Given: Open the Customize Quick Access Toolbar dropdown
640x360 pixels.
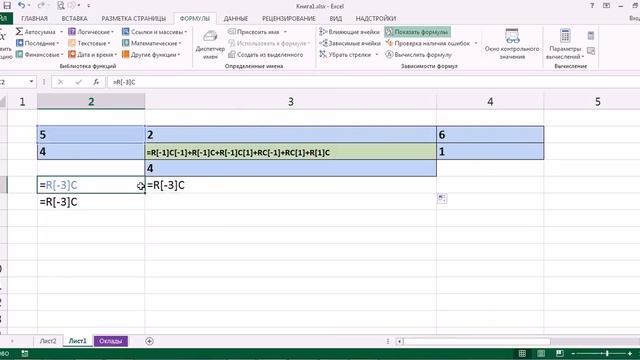Looking at the screenshot, I should coord(89,6).
